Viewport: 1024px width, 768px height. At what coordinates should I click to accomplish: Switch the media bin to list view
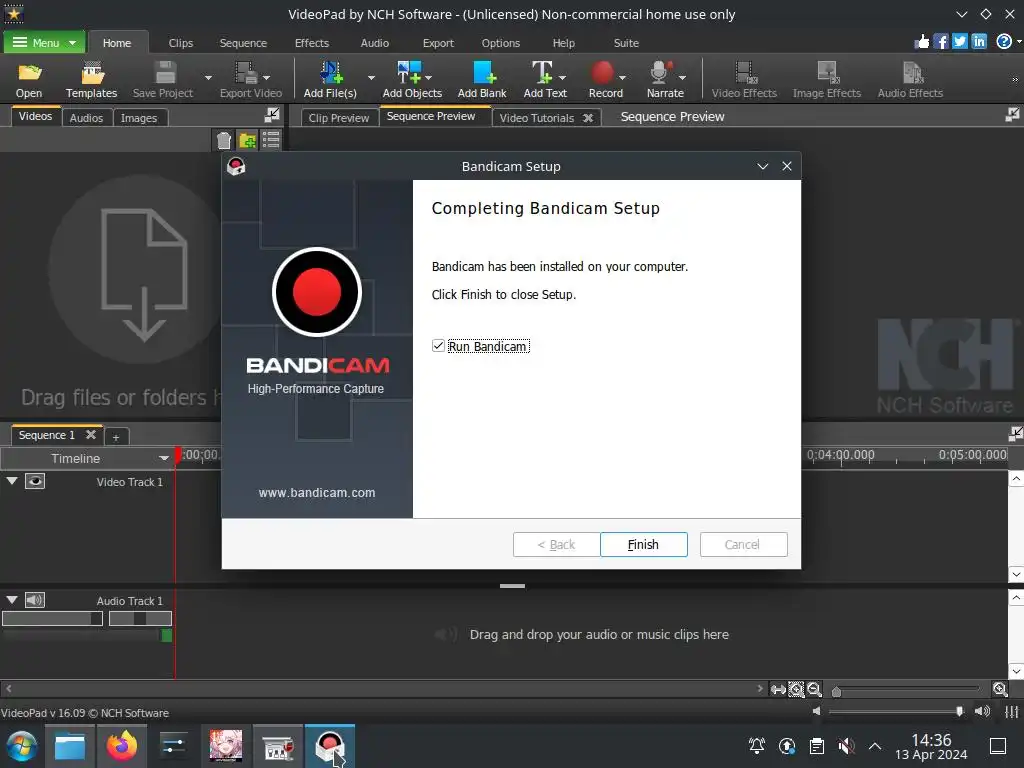pos(271,140)
